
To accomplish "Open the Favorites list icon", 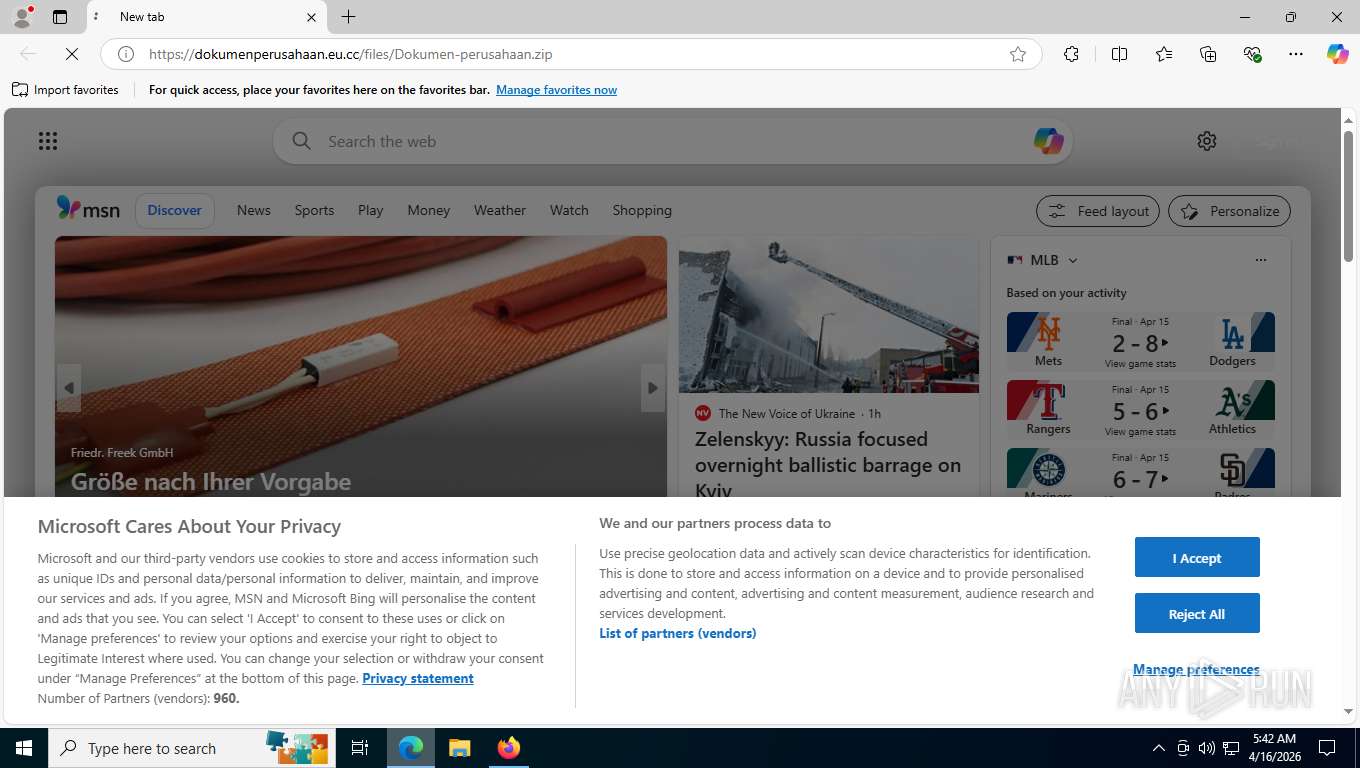I will coord(1164,54).
